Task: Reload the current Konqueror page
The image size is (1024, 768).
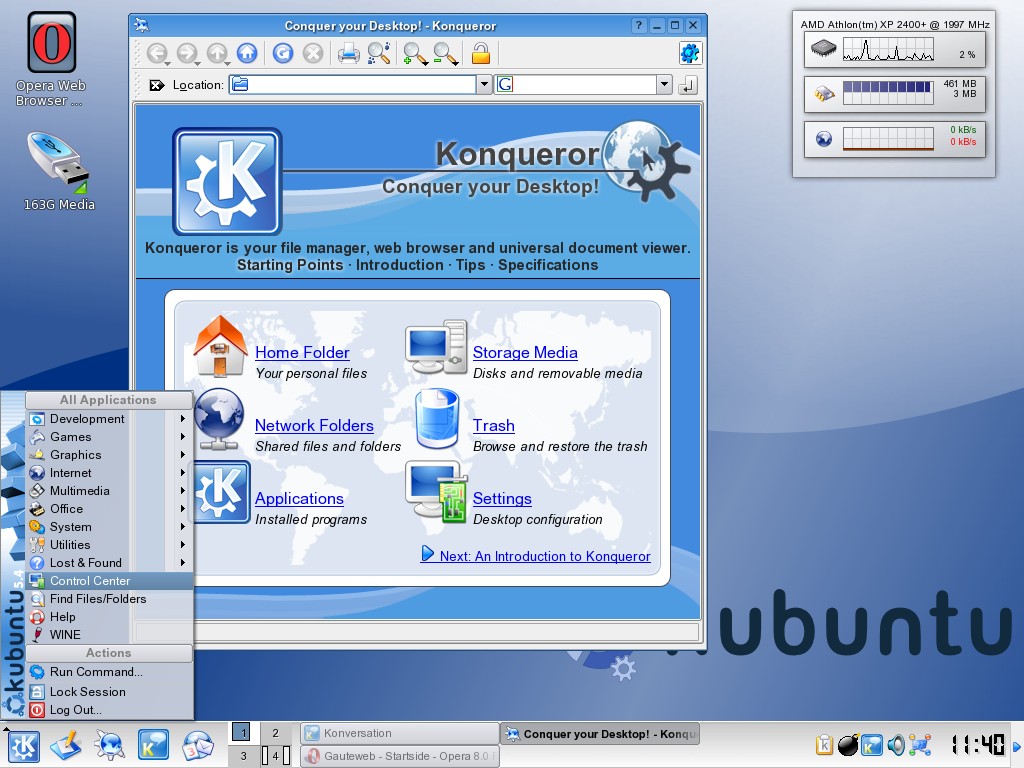Action: (283, 53)
